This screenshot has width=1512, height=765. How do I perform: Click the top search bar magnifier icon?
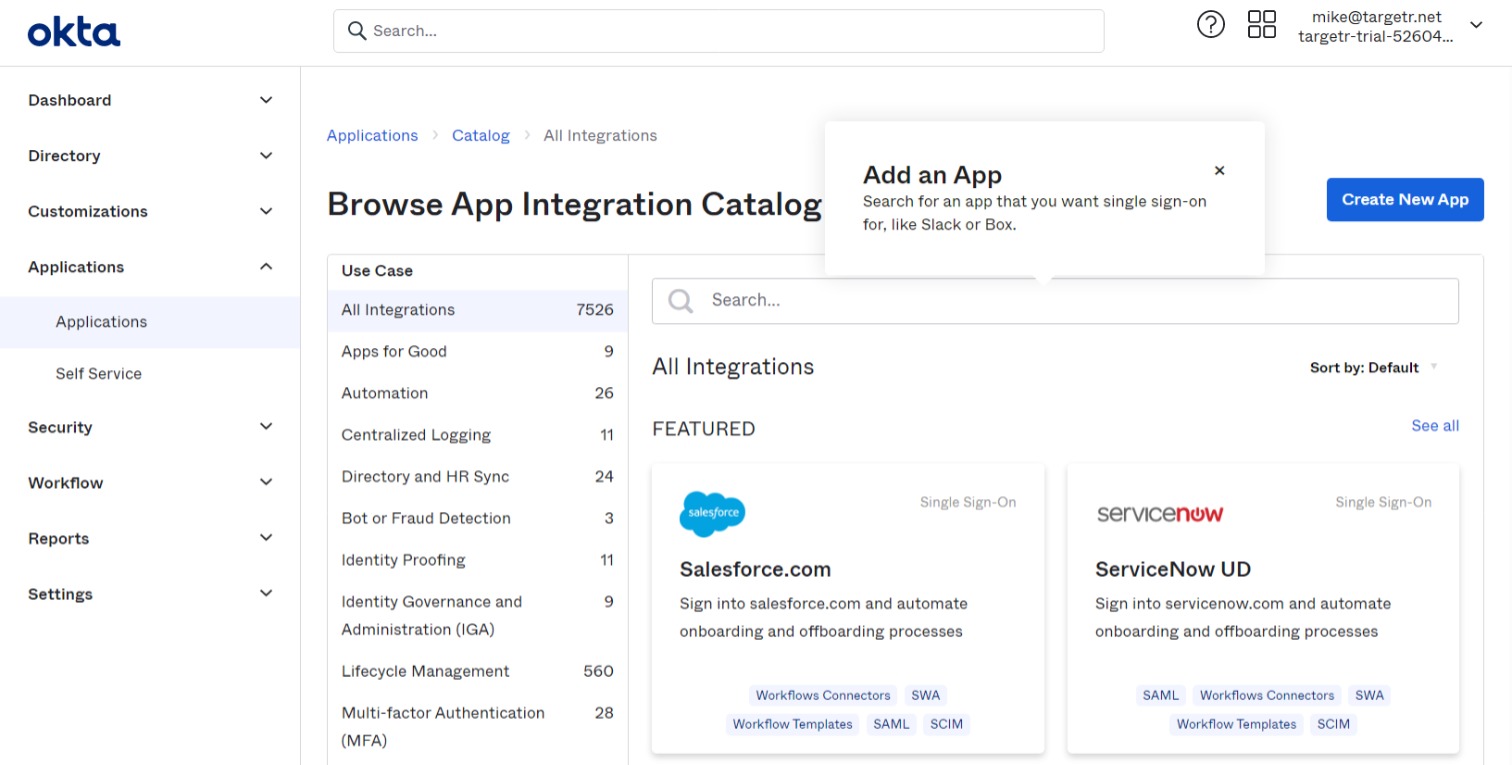click(x=357, y=31)
